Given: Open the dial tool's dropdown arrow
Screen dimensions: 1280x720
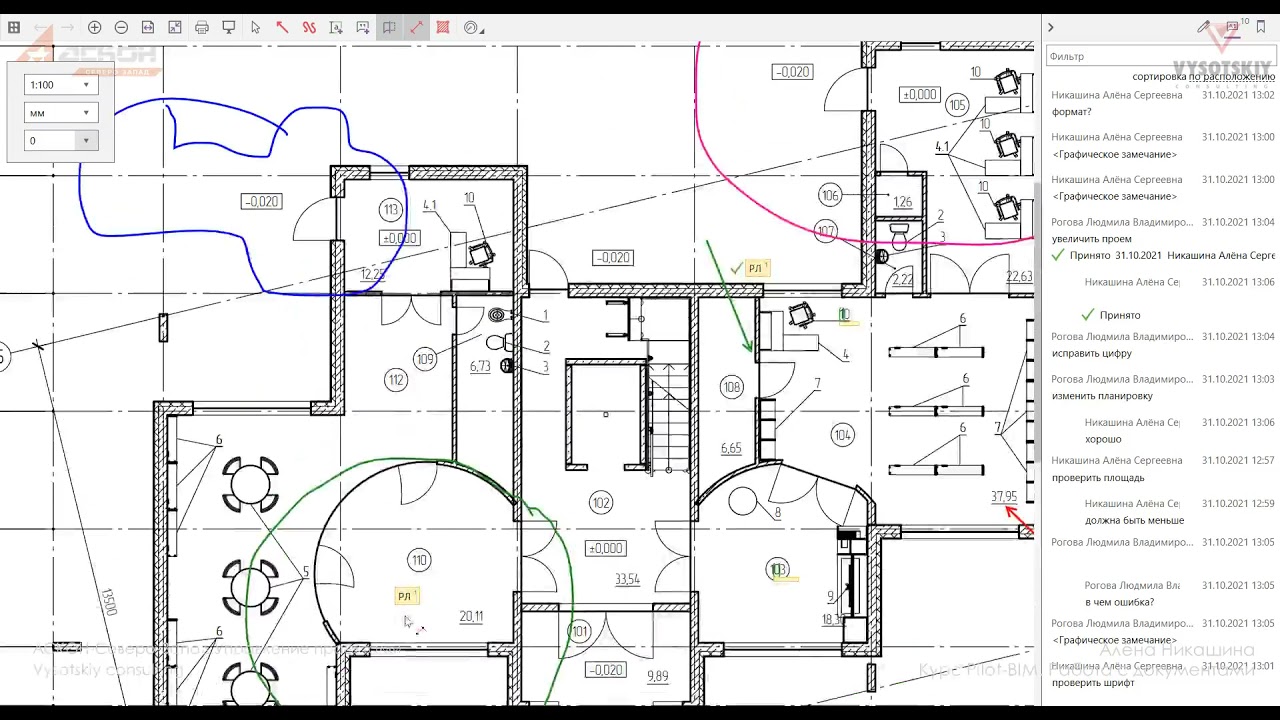Looking at the screenshot, I should click(482, 31).
